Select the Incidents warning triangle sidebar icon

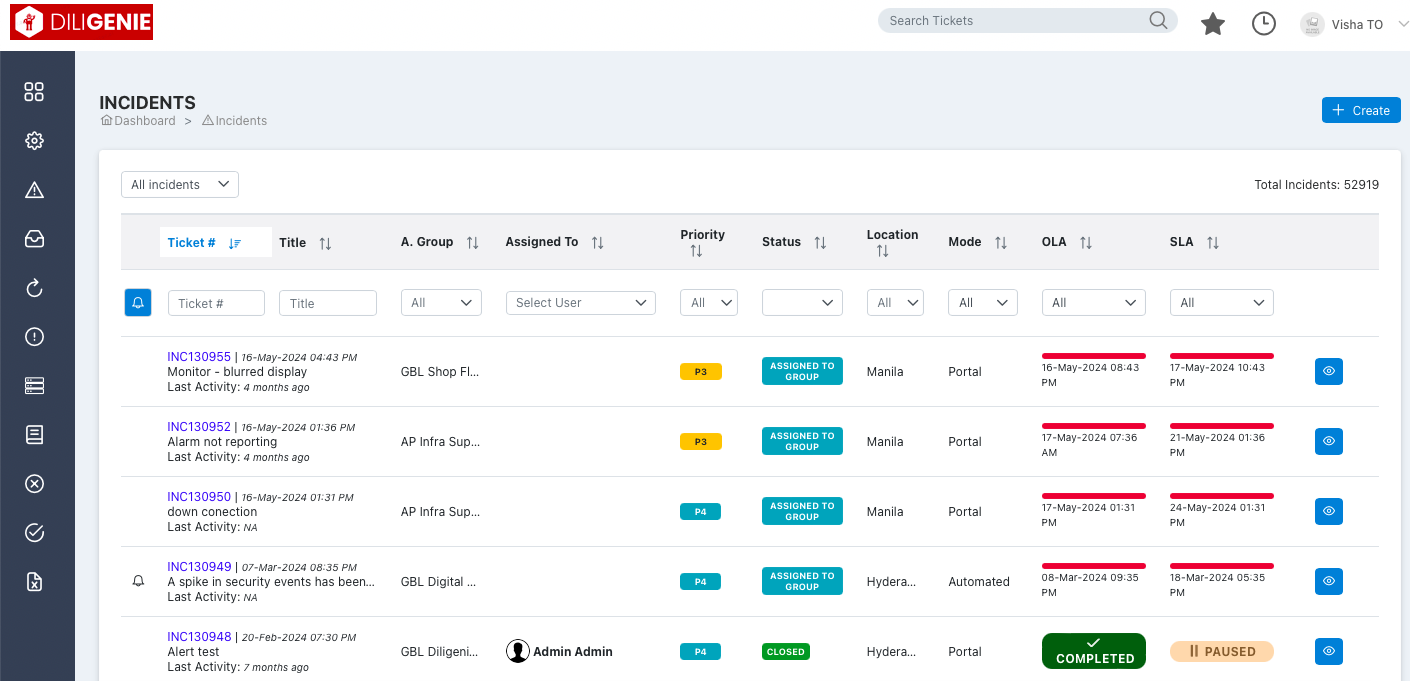pos(35,189)
